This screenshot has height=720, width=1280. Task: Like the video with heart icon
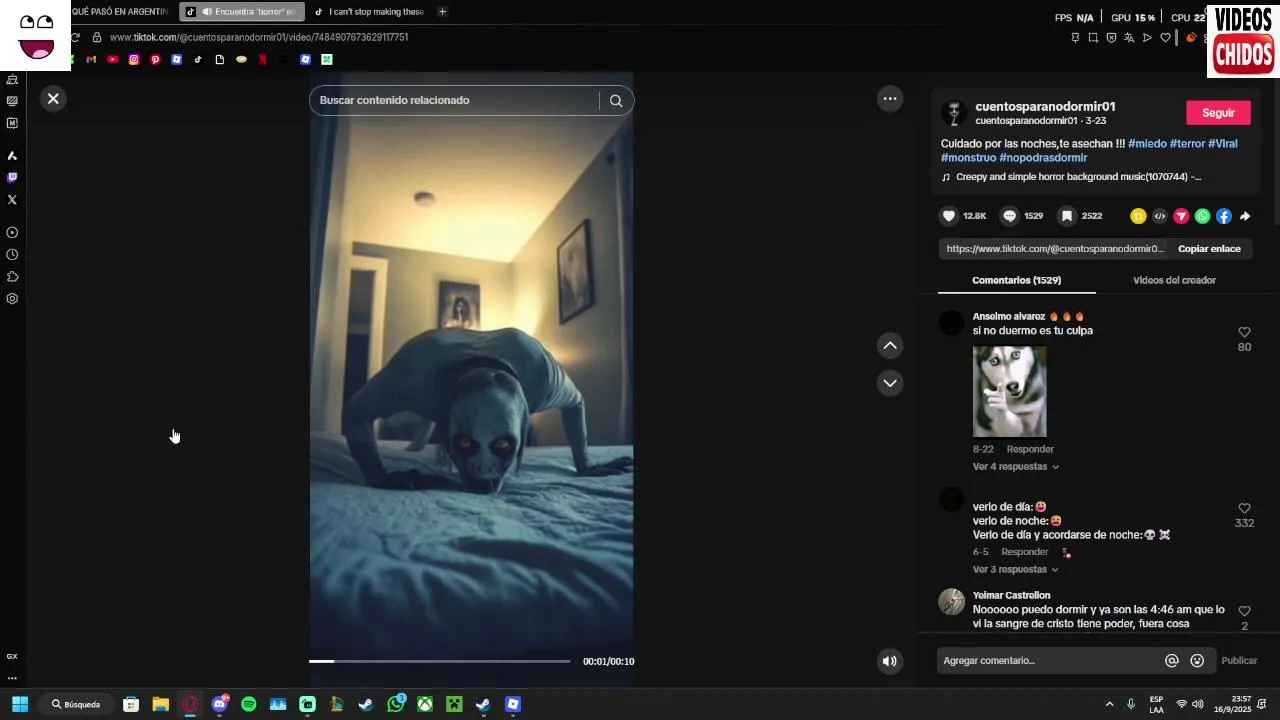coord(949,216)
